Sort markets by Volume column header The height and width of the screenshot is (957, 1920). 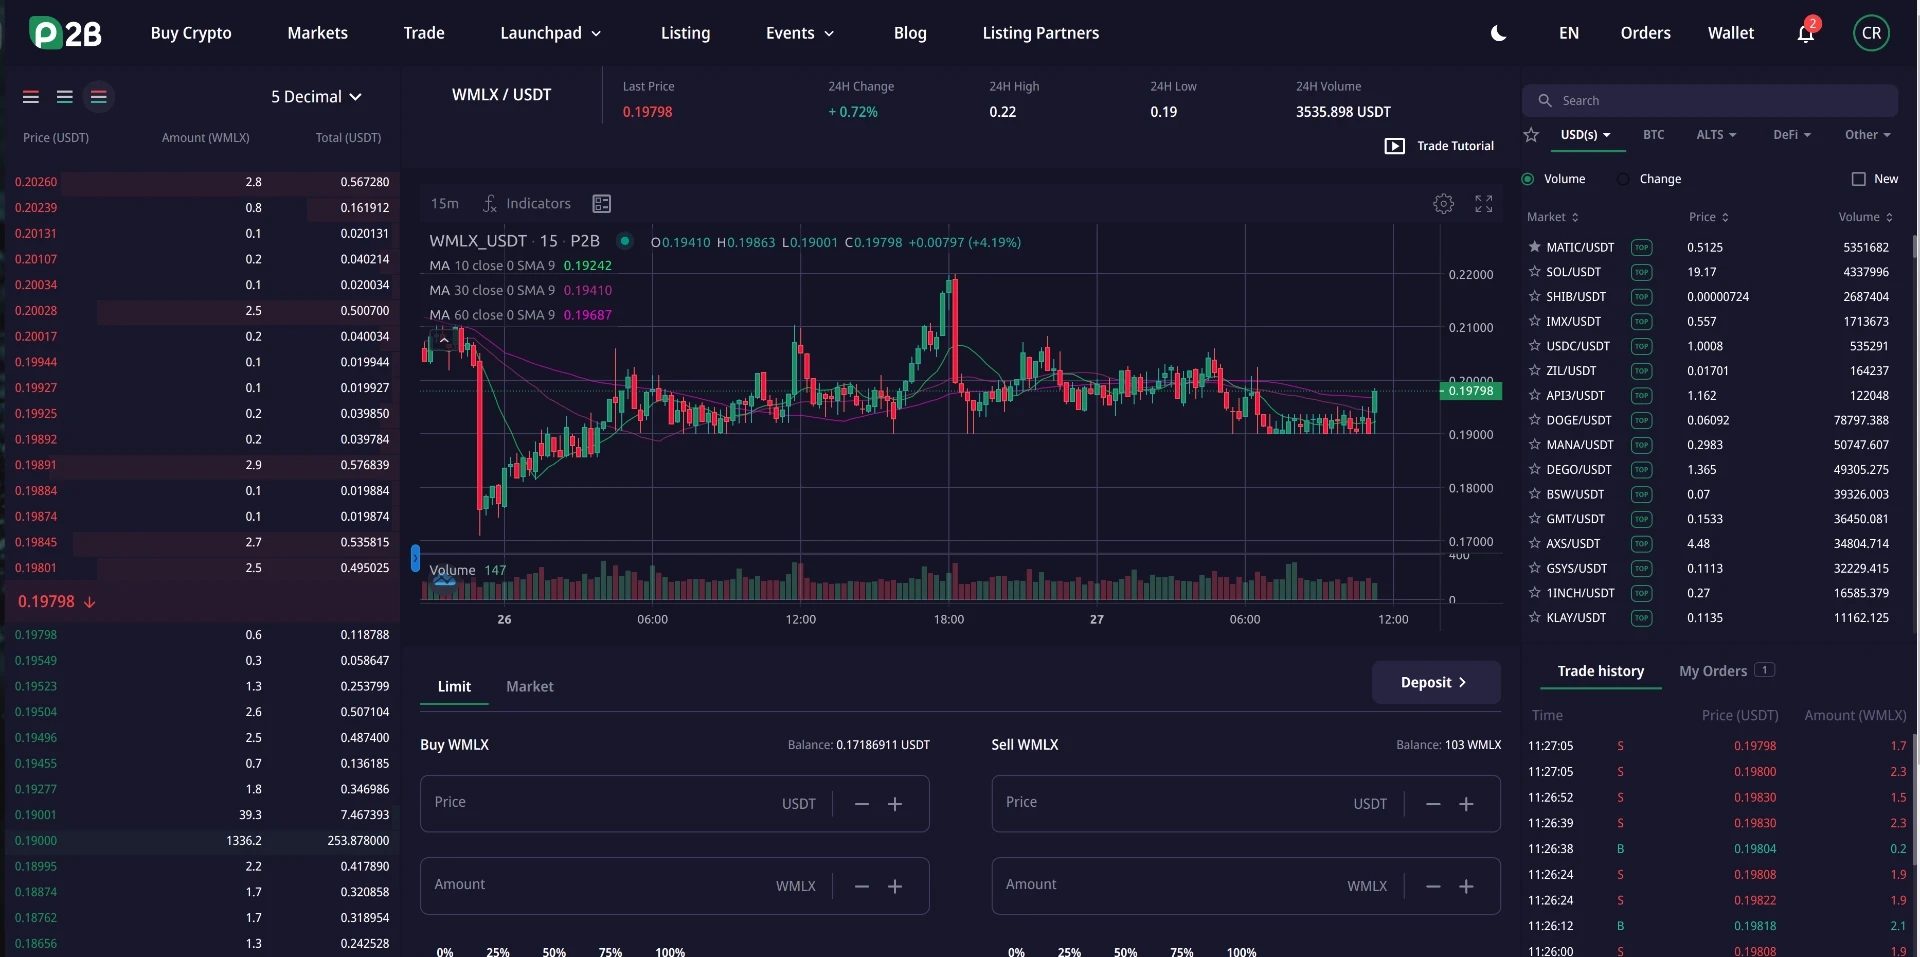pos(1865,217)
